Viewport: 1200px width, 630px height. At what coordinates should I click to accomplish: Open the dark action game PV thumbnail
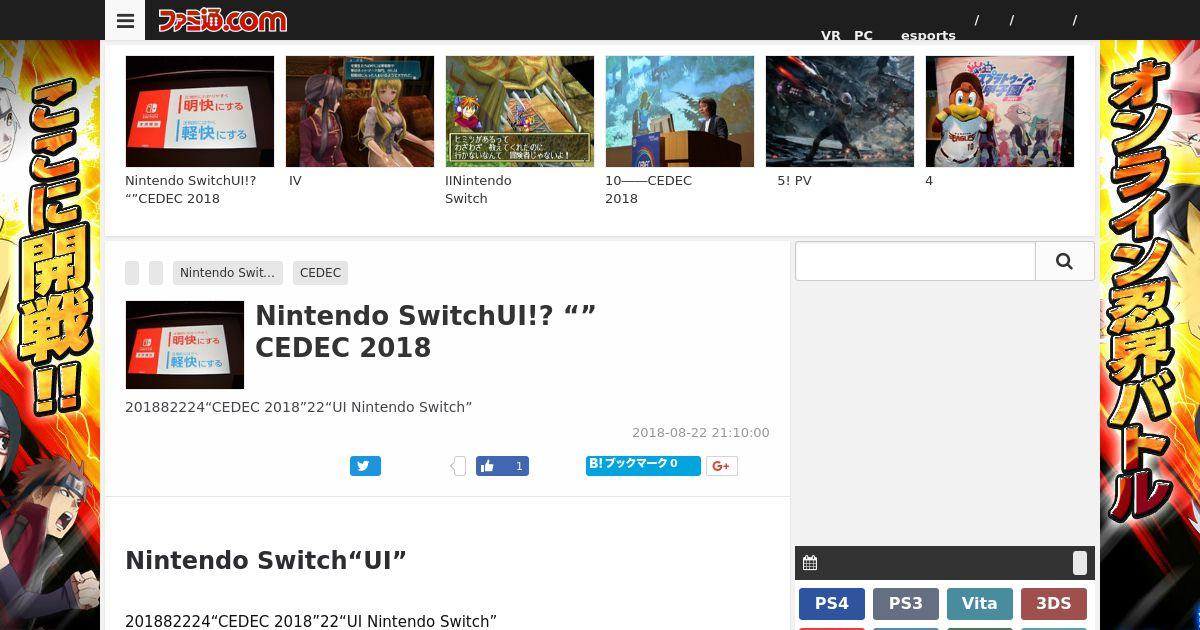[x=840, y=111]
